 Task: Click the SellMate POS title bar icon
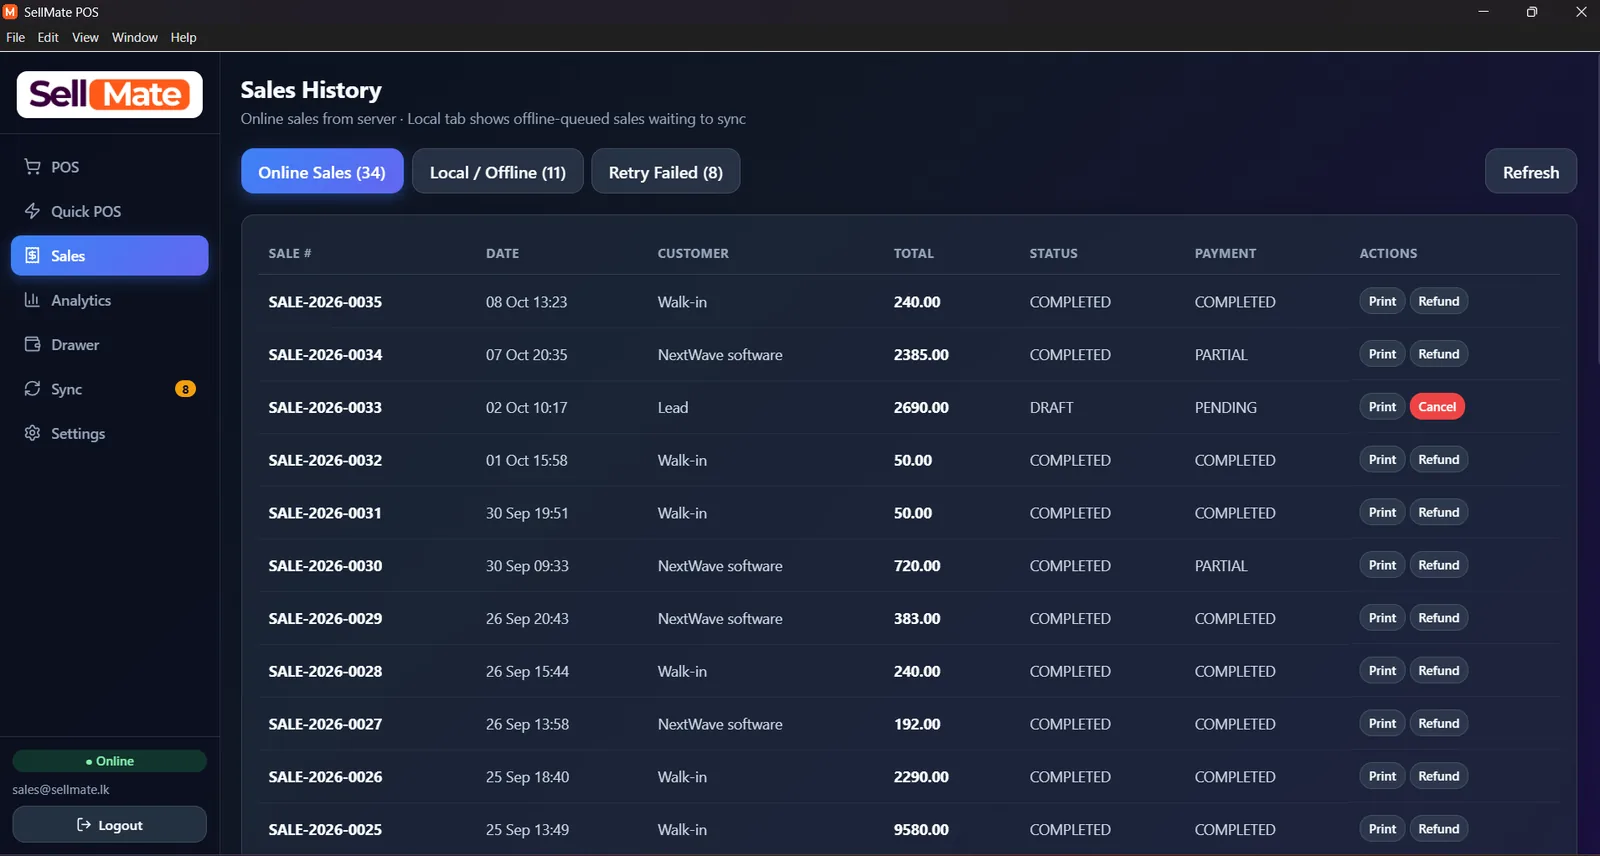pyautogui.click(x=10, y=12)
